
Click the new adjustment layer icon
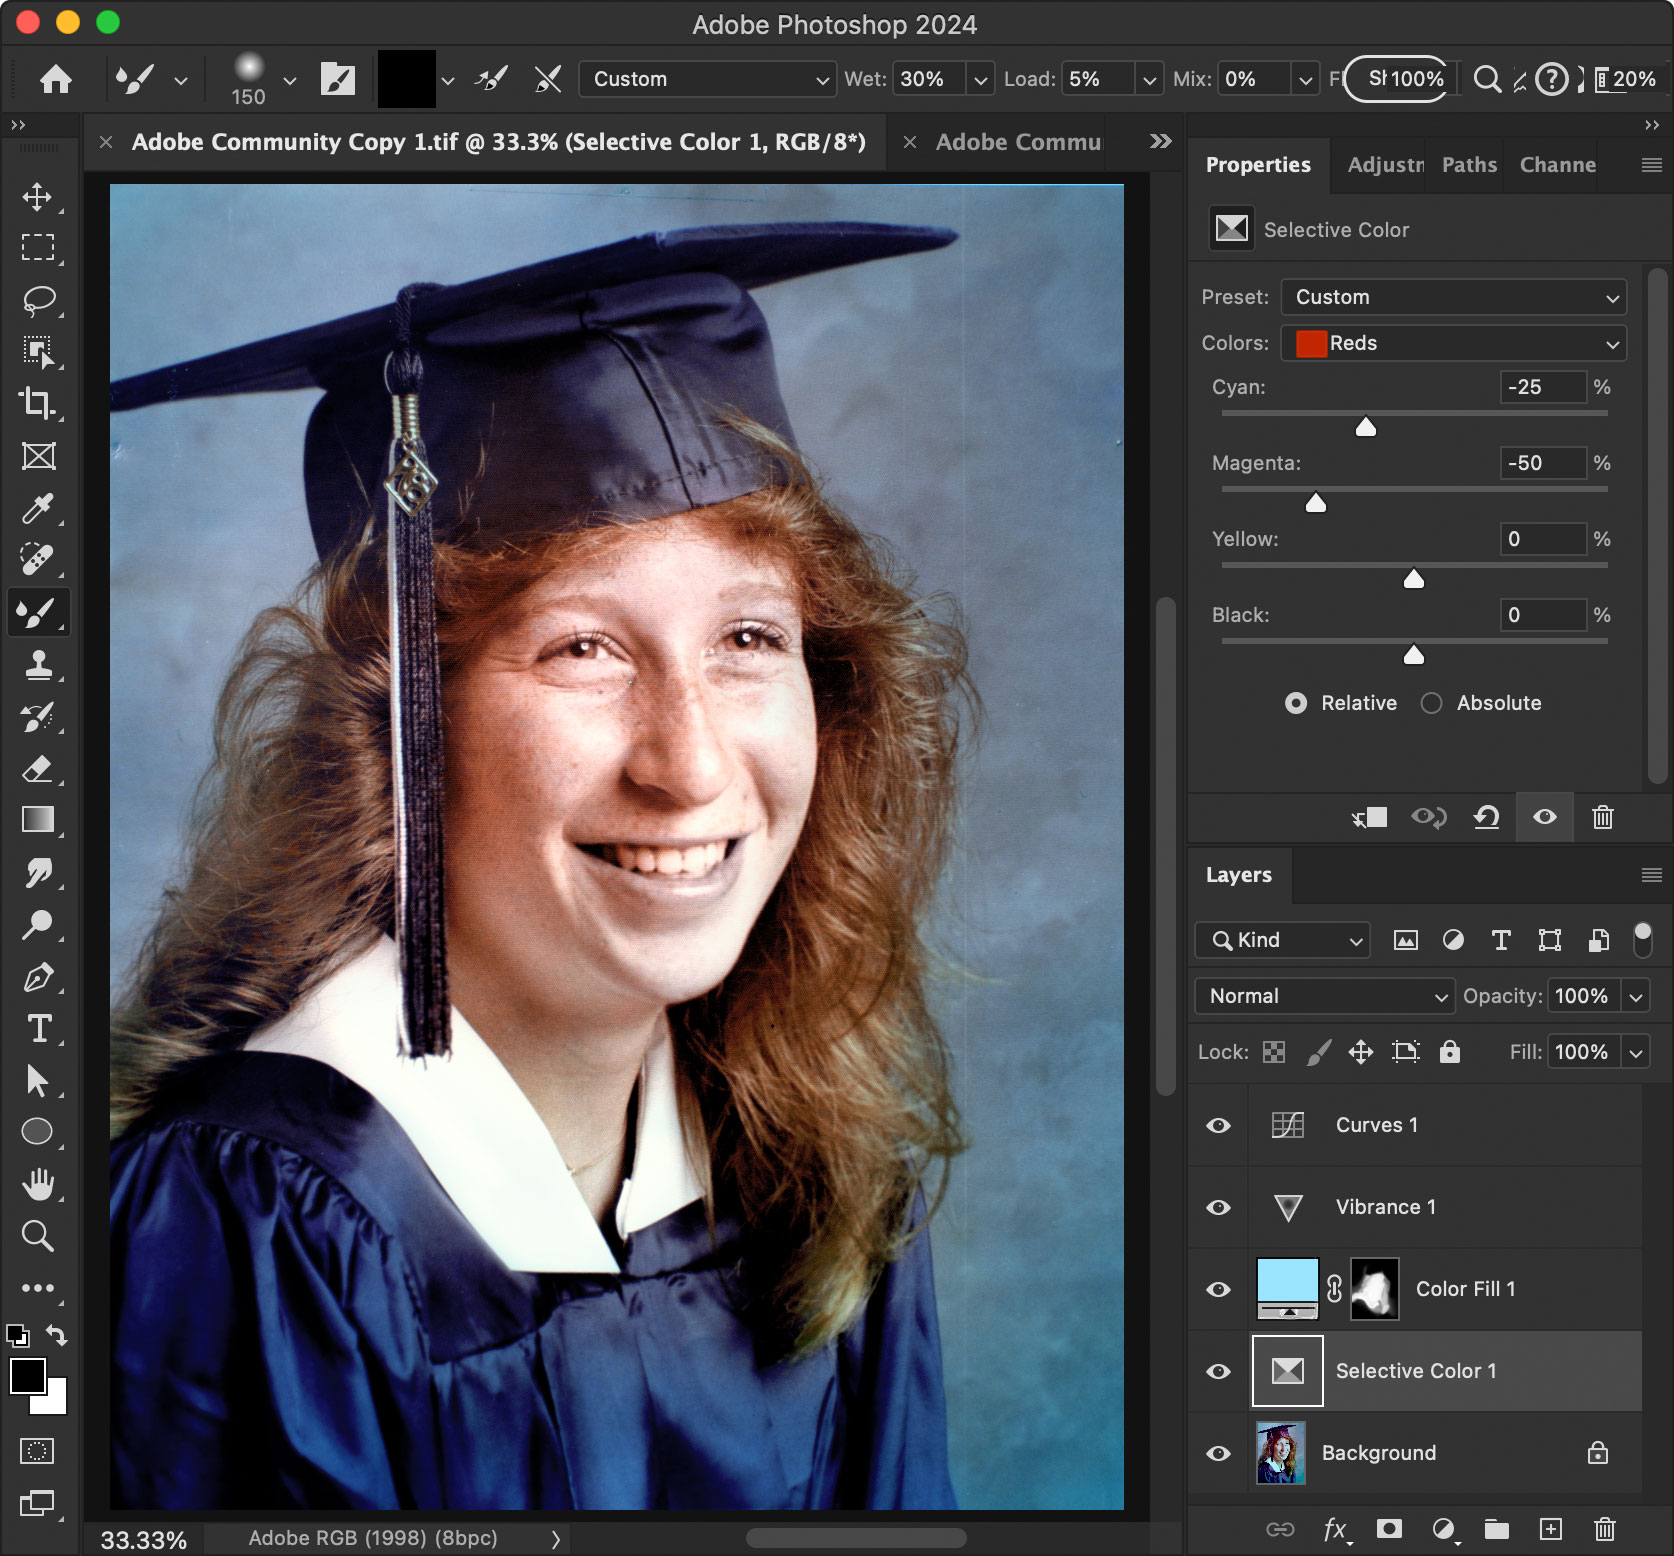coord(1443,1529)
